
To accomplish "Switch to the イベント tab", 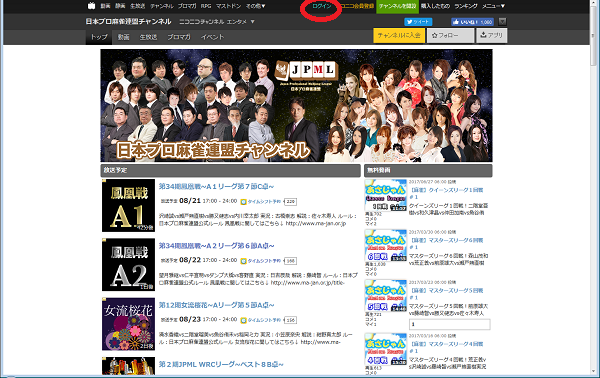I will 212,37.
